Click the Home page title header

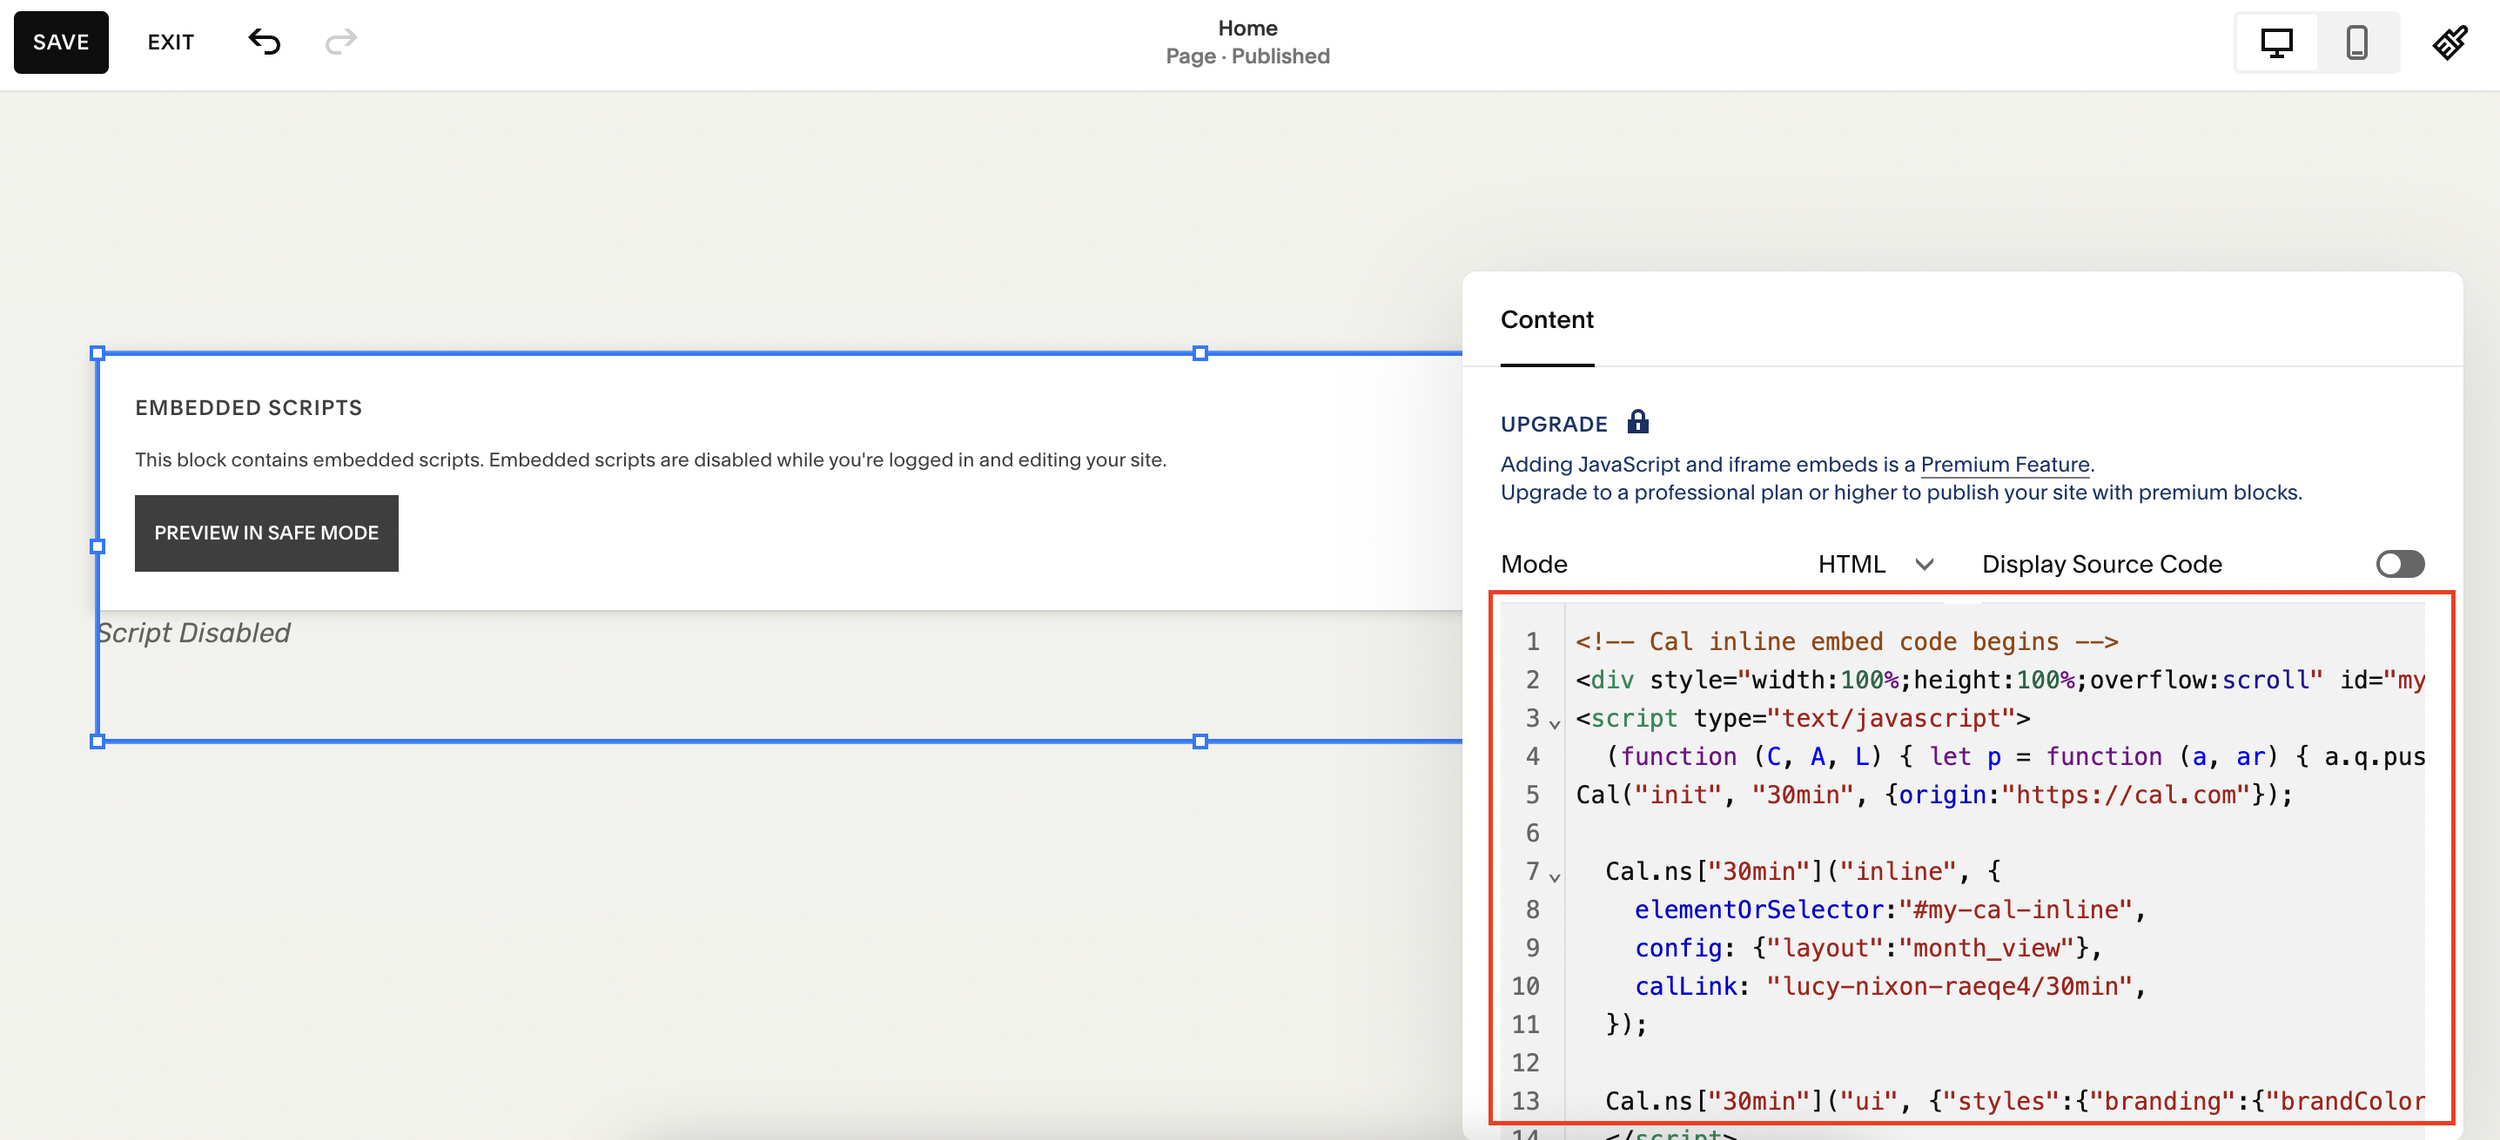point(1247,28)
